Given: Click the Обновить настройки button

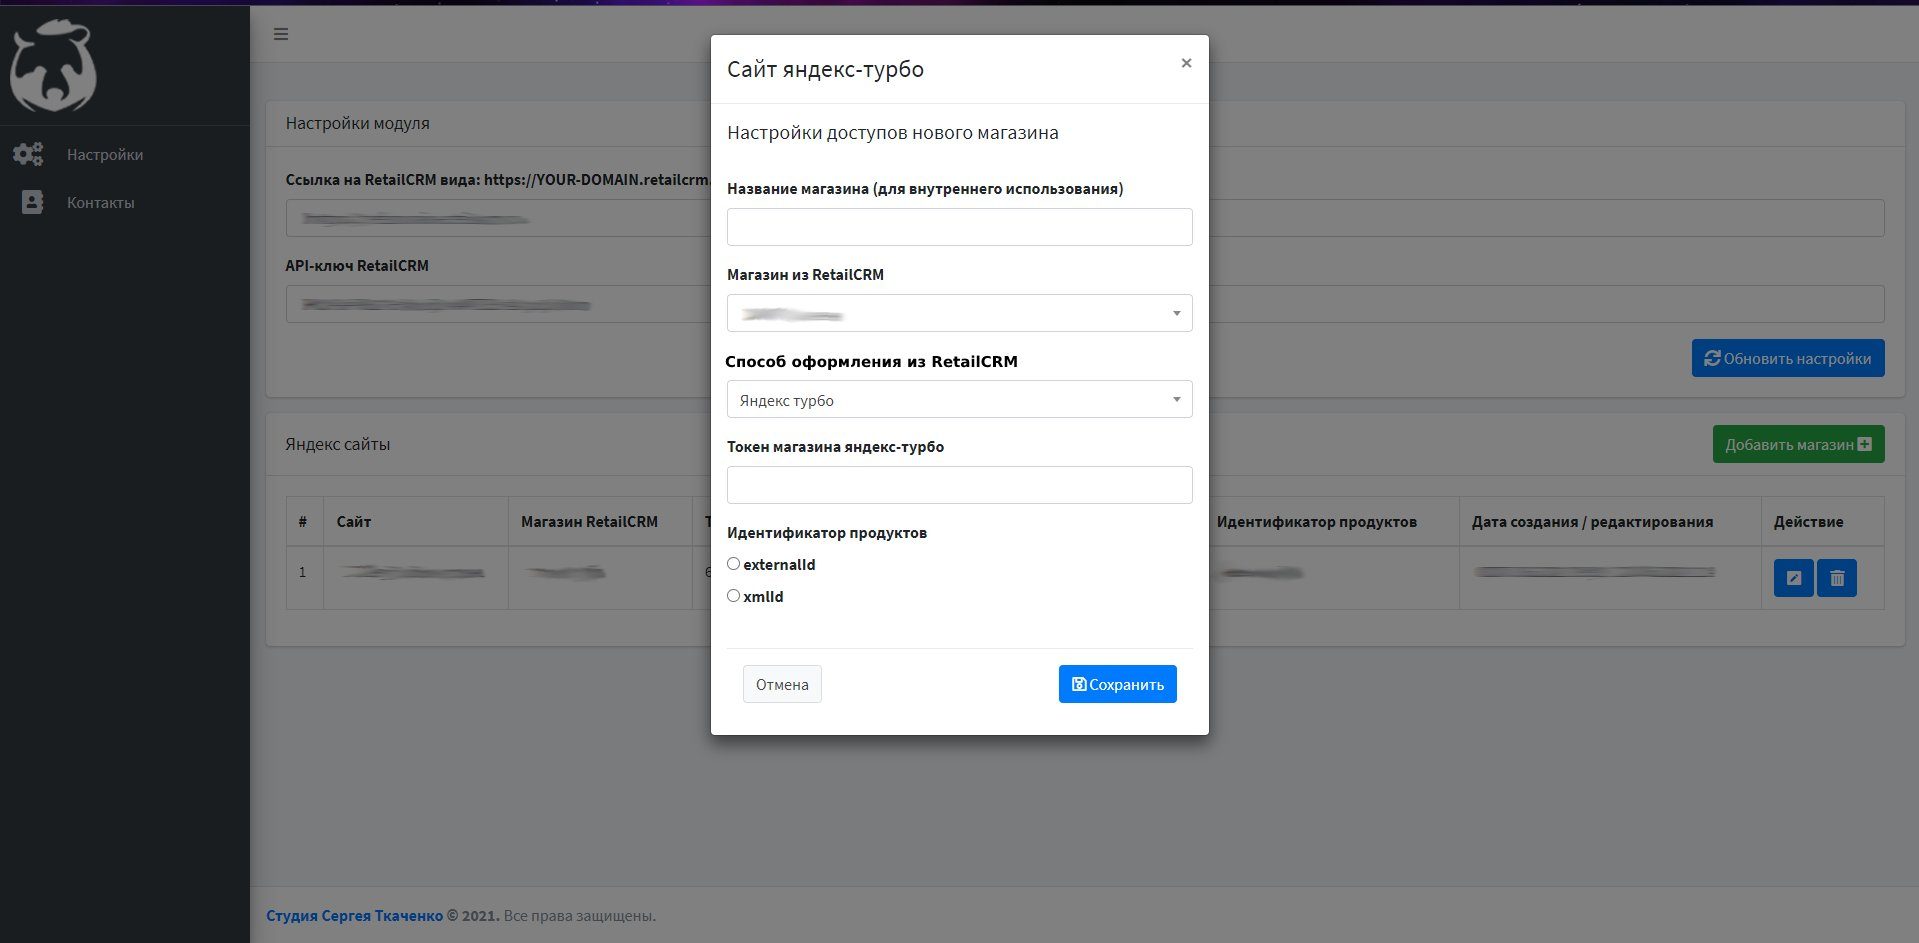Looking at the screenshot, I should pos(1788,358).
